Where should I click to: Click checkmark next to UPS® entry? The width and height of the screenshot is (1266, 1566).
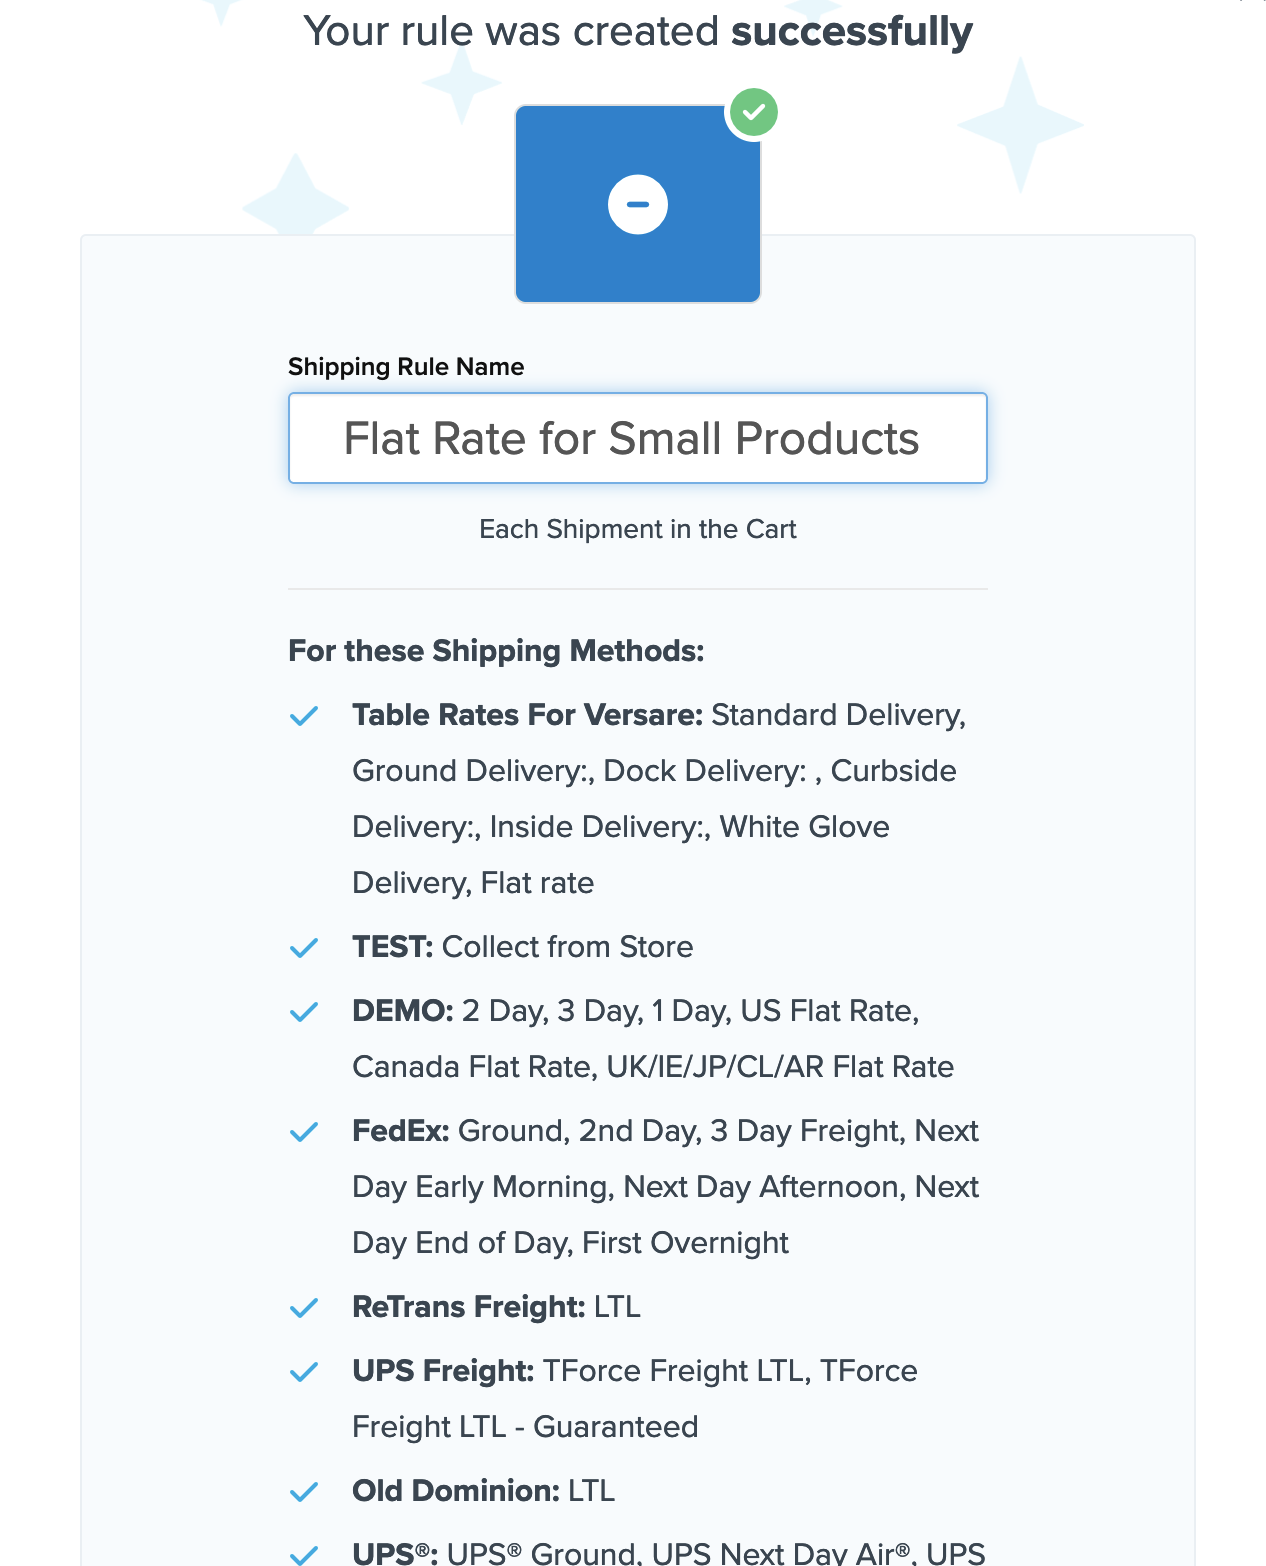point(303,1554)
